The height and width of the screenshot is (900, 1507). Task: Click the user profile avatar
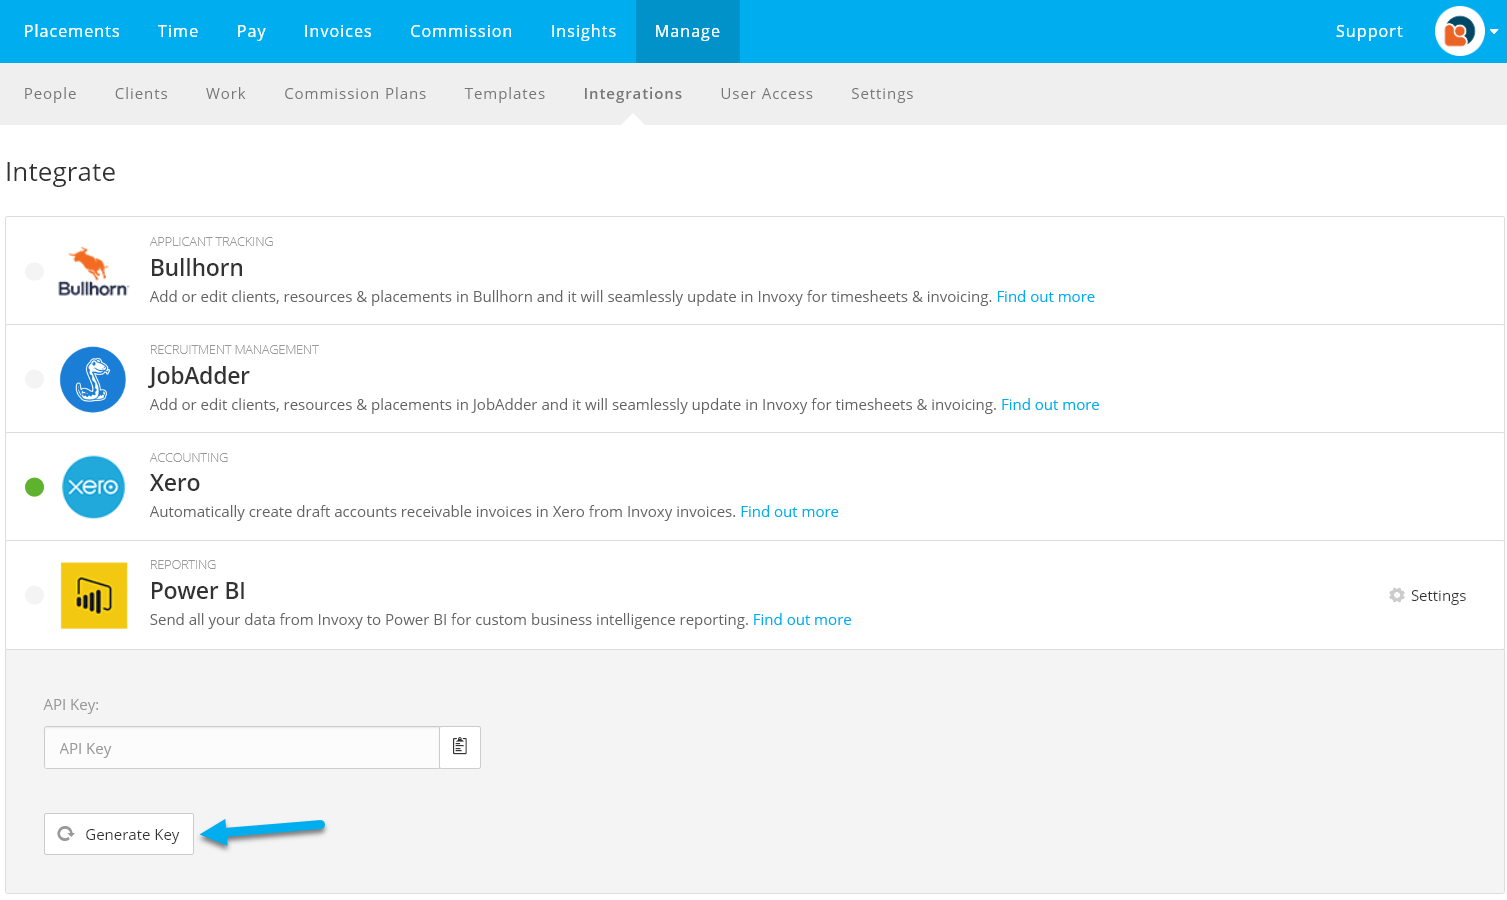(1459, 31)
